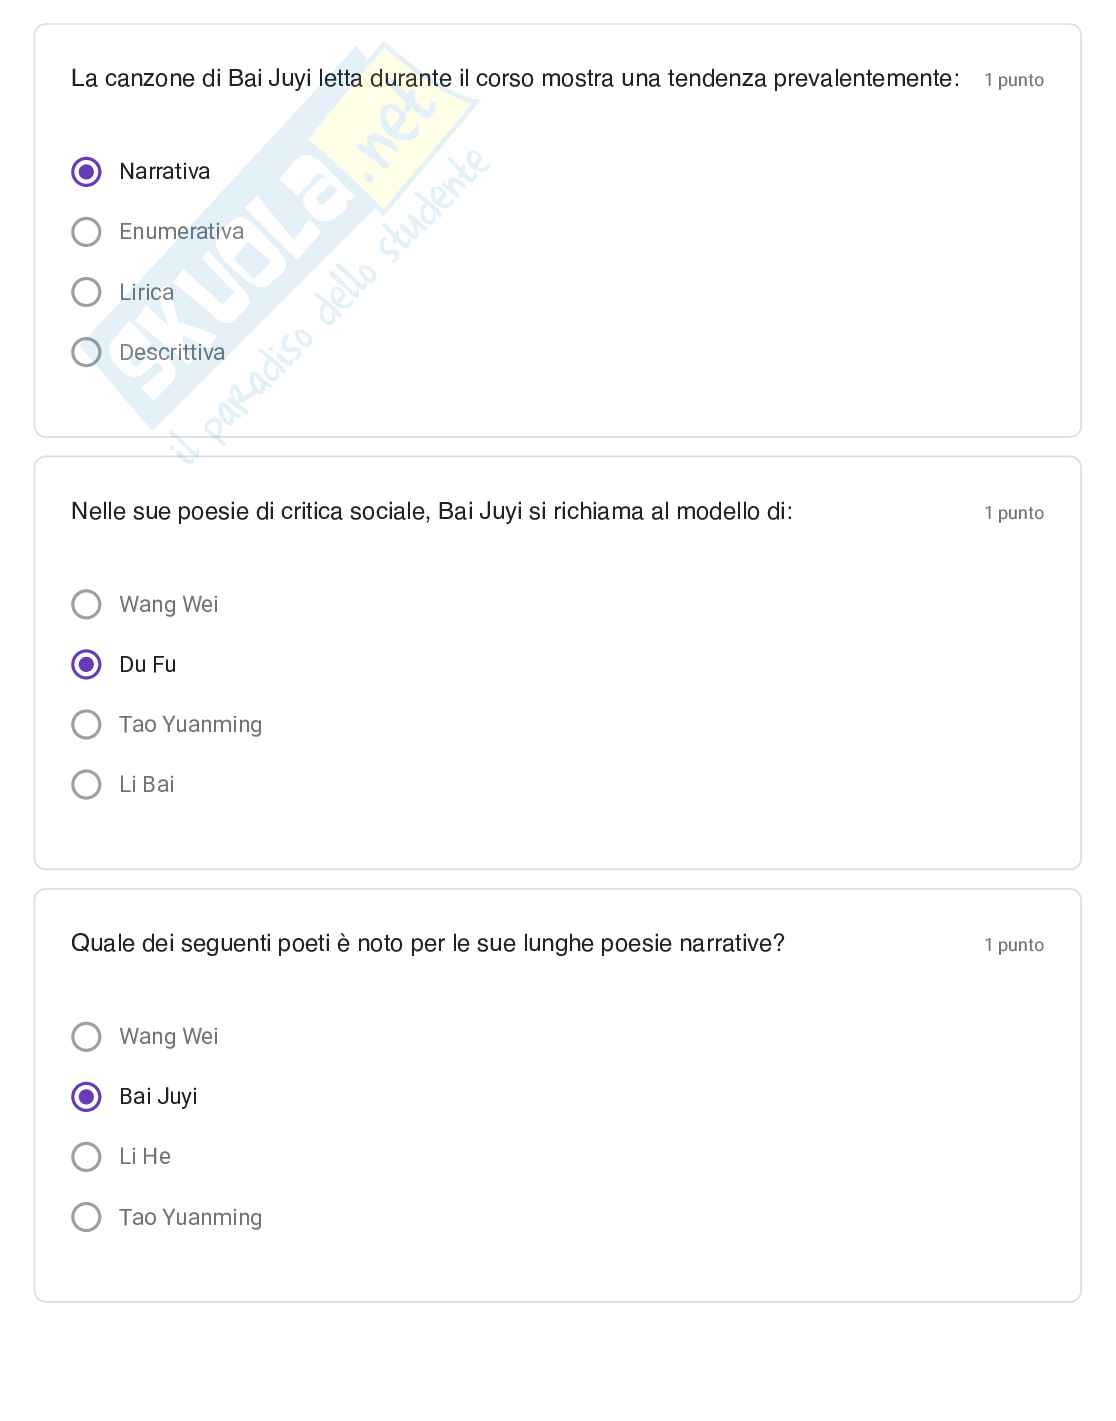Image resolution: width=1116 pixels, height=1421 pixels.
Task: Select Descrittiva as the answer
Action: (87, 352)
